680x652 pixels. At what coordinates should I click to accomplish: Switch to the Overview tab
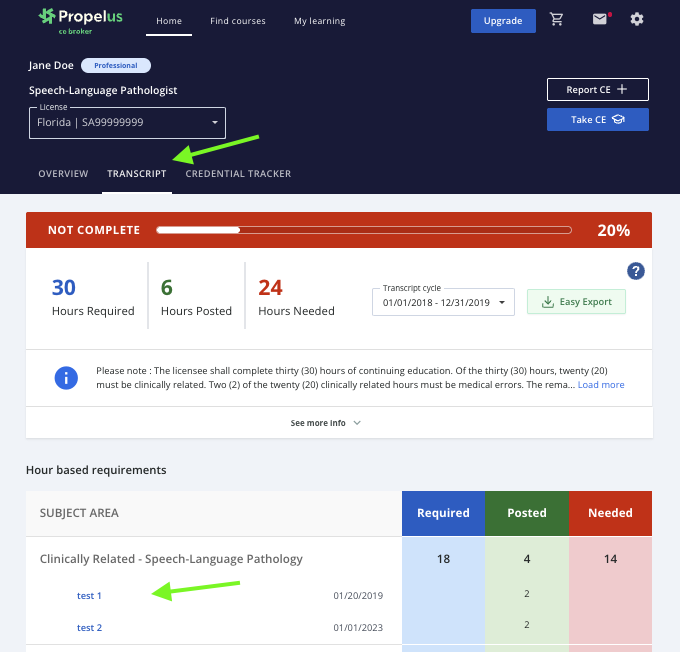pos(63,174)
